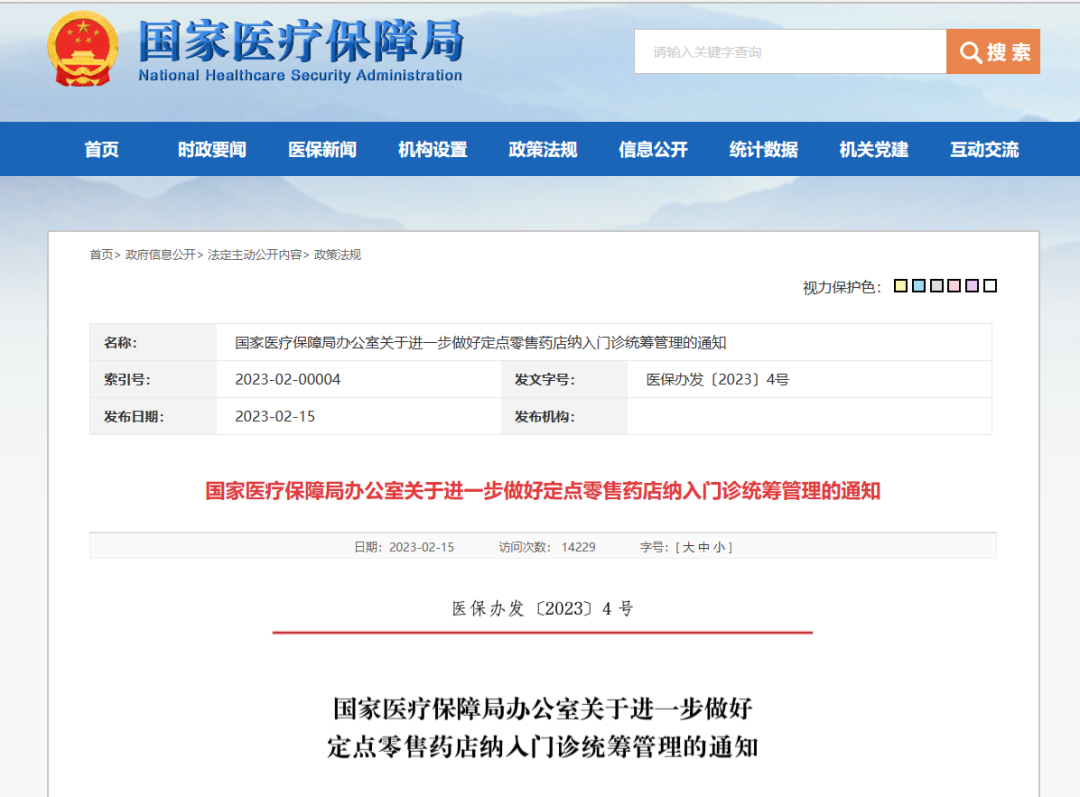Select the yellow eye-protection color swatch
The image size is (1080, 797).
900,286
